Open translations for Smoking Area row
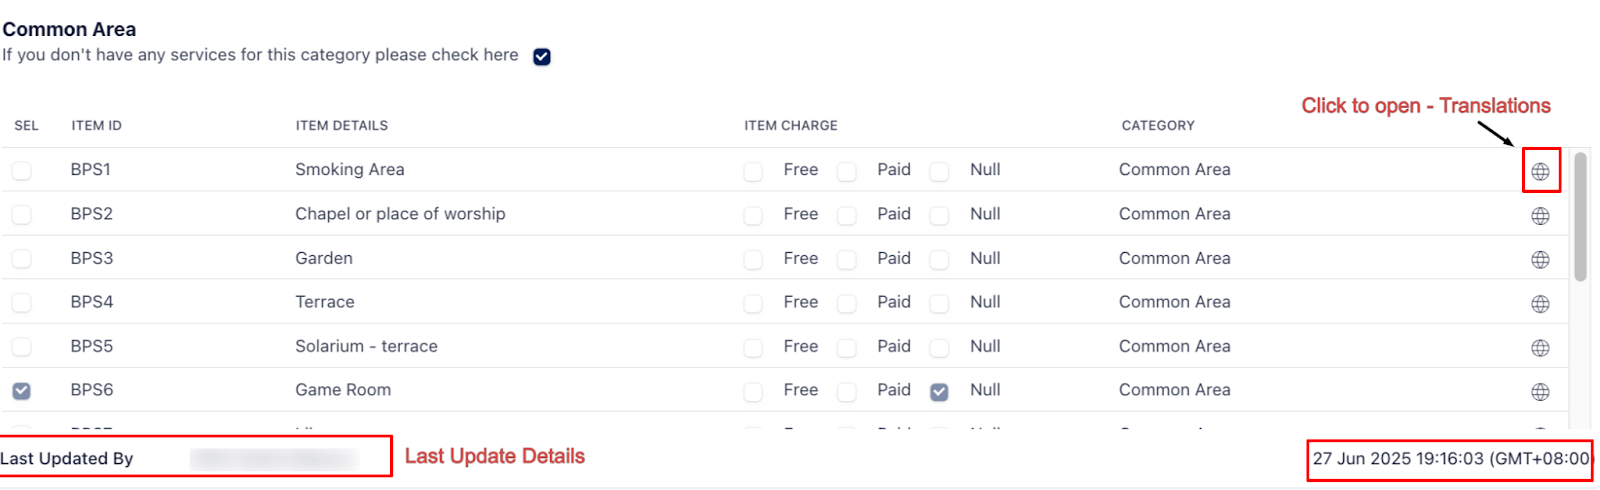The width and height of the screenshot is (1600, 490). coord(1540,172)
